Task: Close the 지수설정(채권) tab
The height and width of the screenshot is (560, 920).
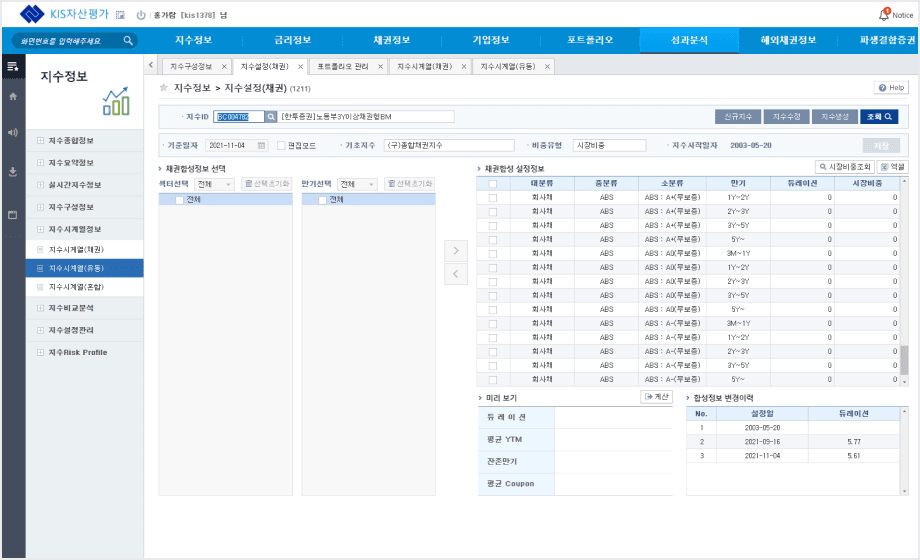Action: pos(300,67)
